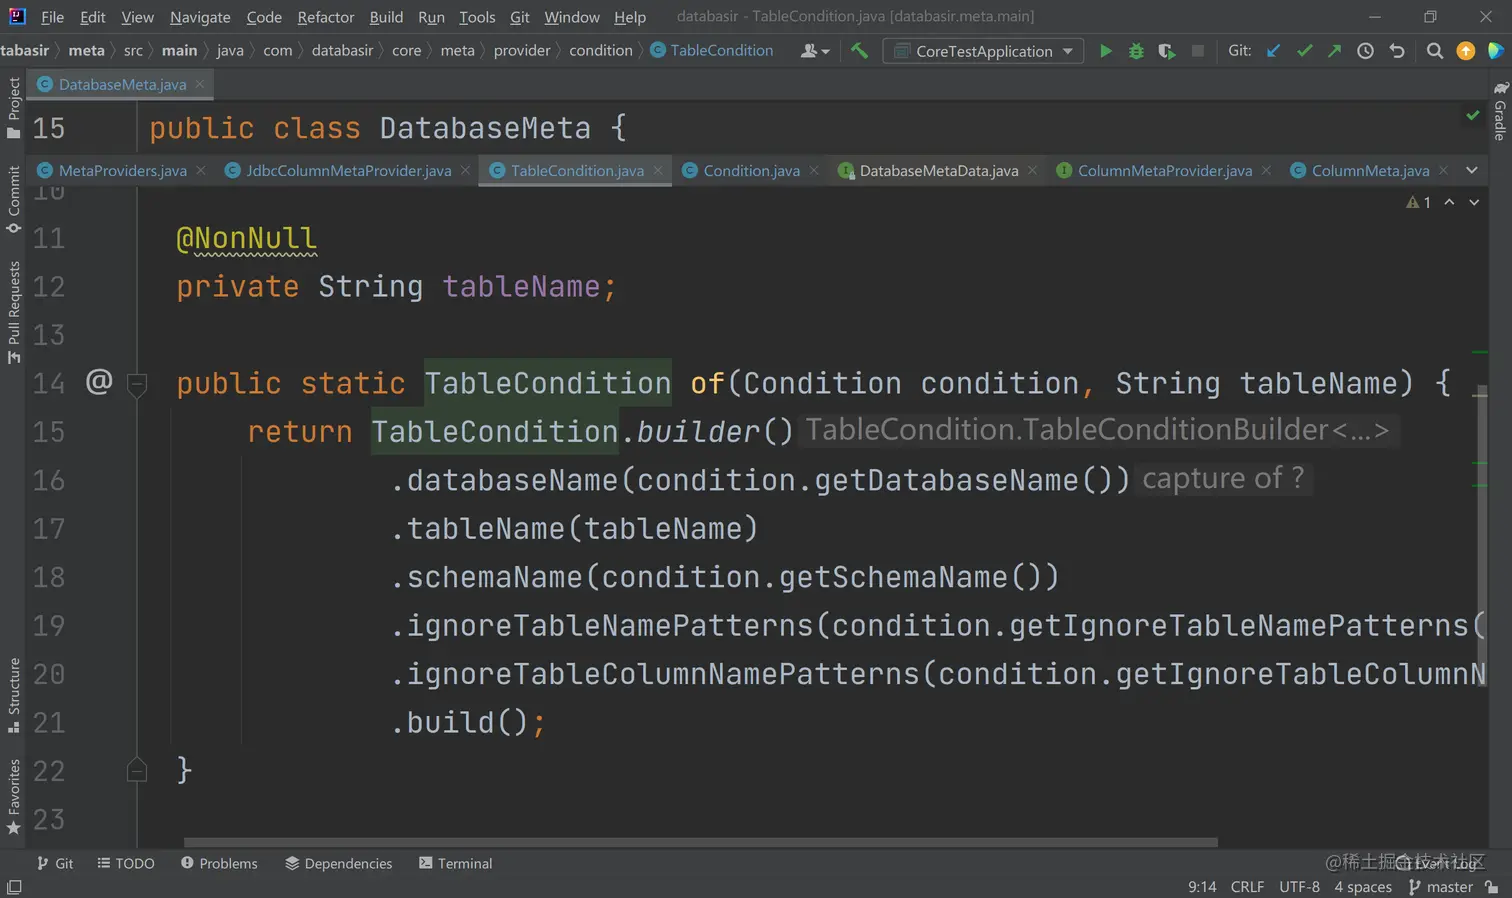This screenshot has height=898, width=1512.
Task: Open the Project tool window
Action: point(14,108)
